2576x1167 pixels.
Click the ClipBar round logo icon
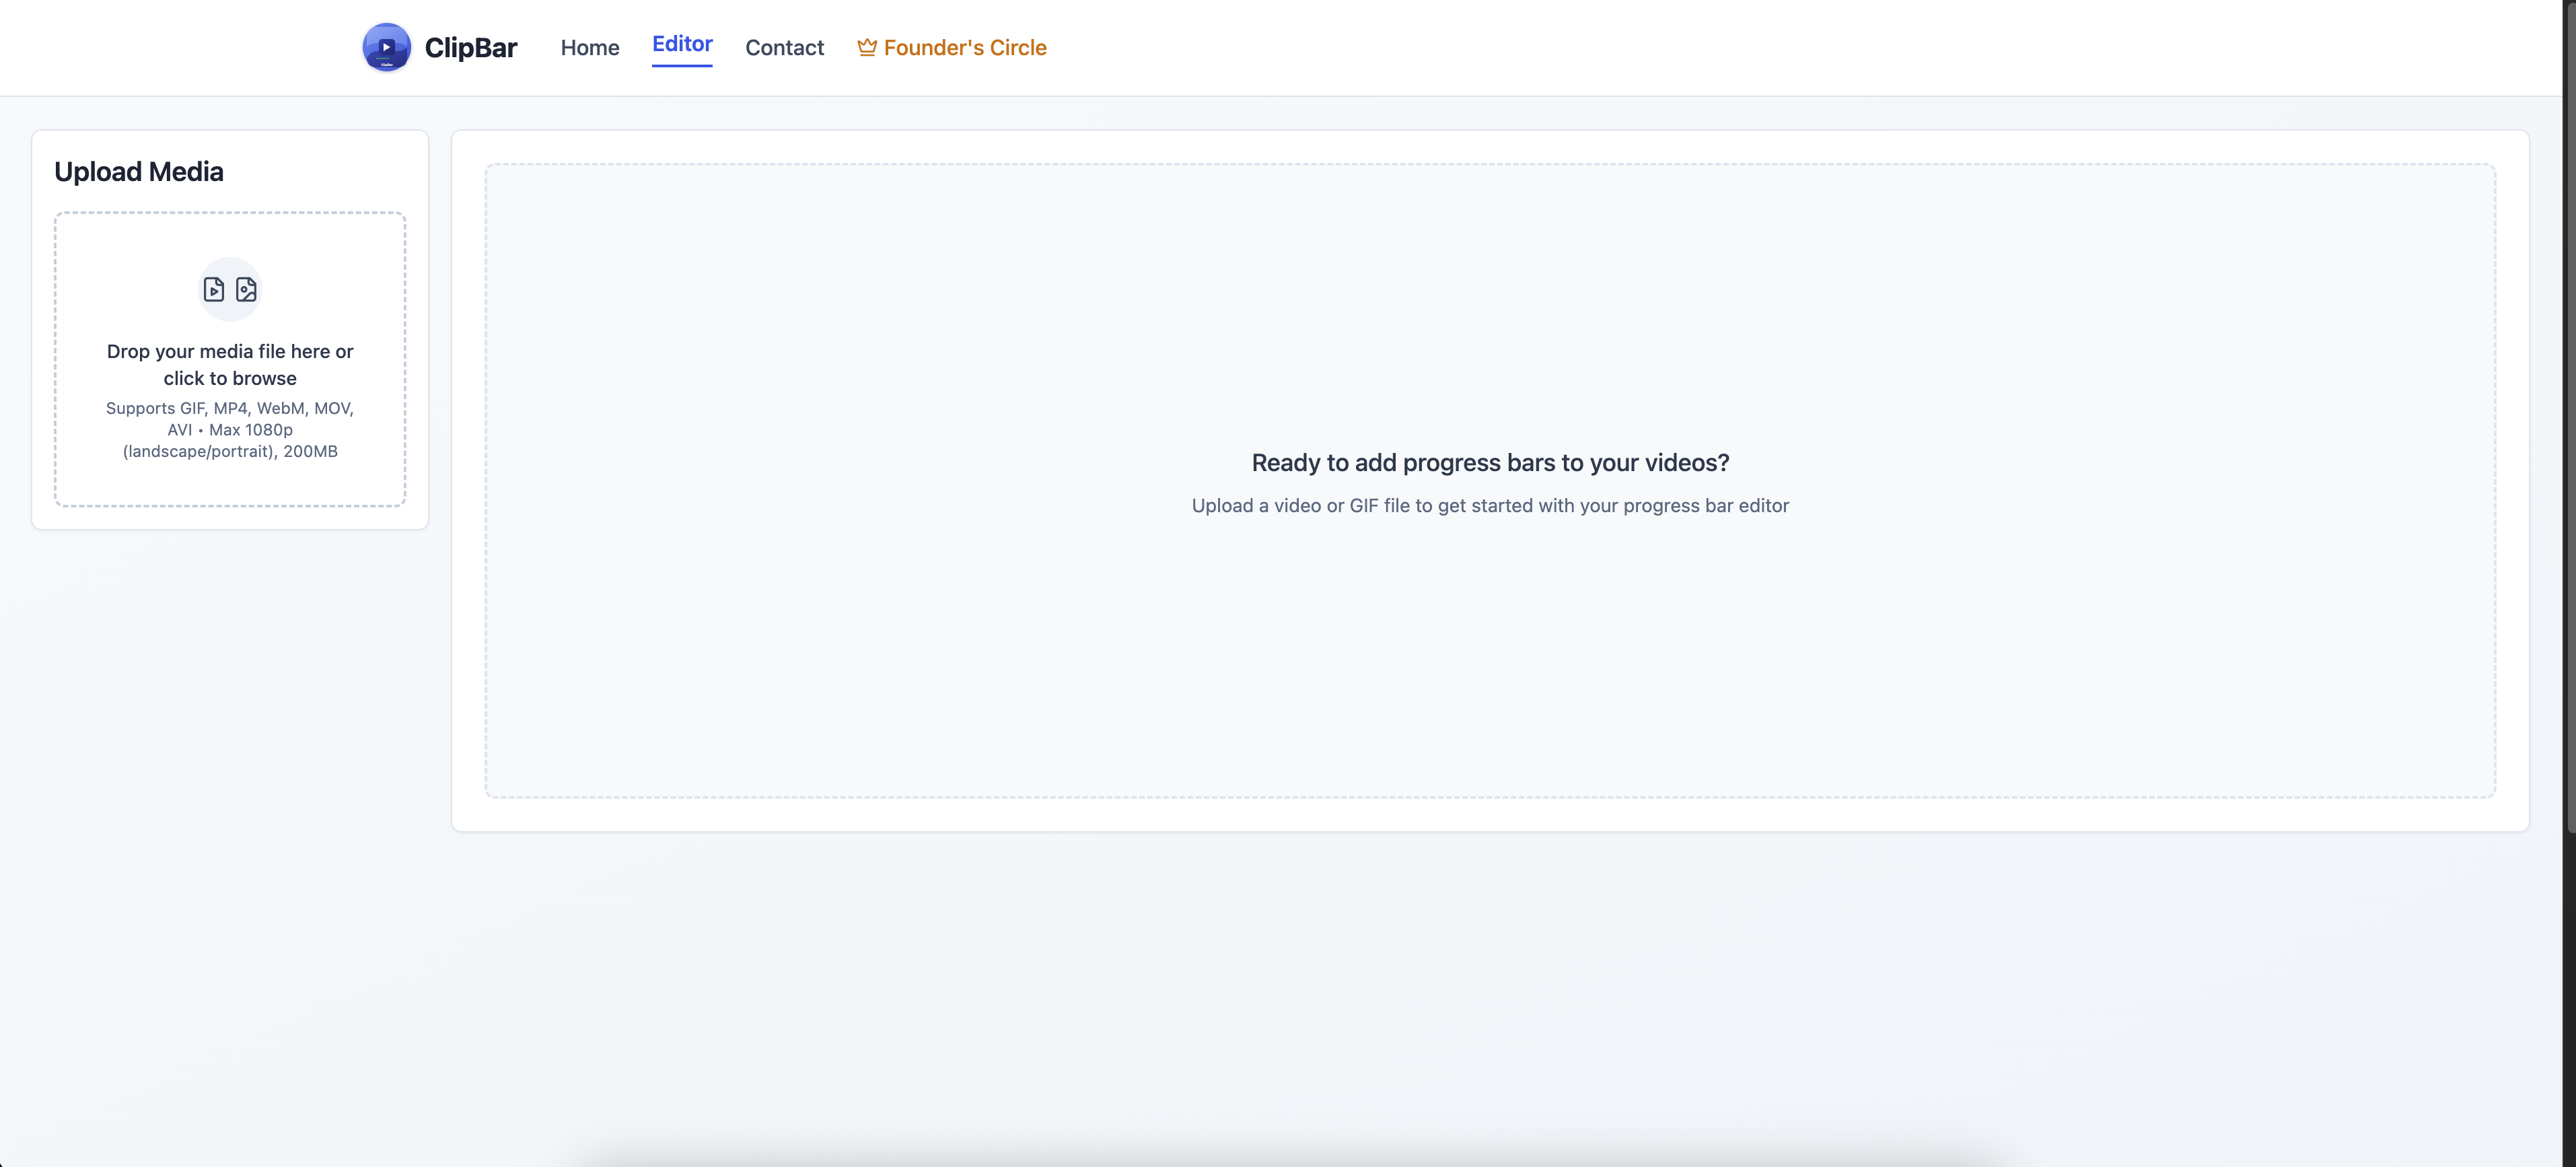[386, 47]
